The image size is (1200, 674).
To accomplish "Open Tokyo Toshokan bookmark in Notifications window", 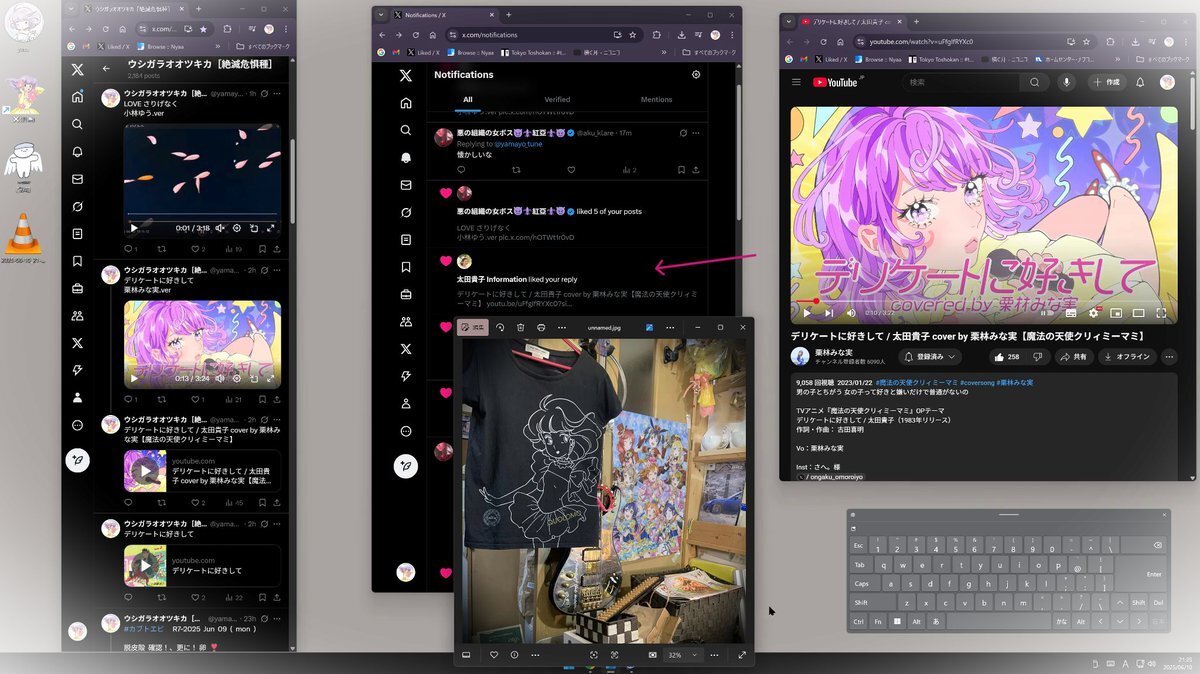I will click(x=534, y=52).
